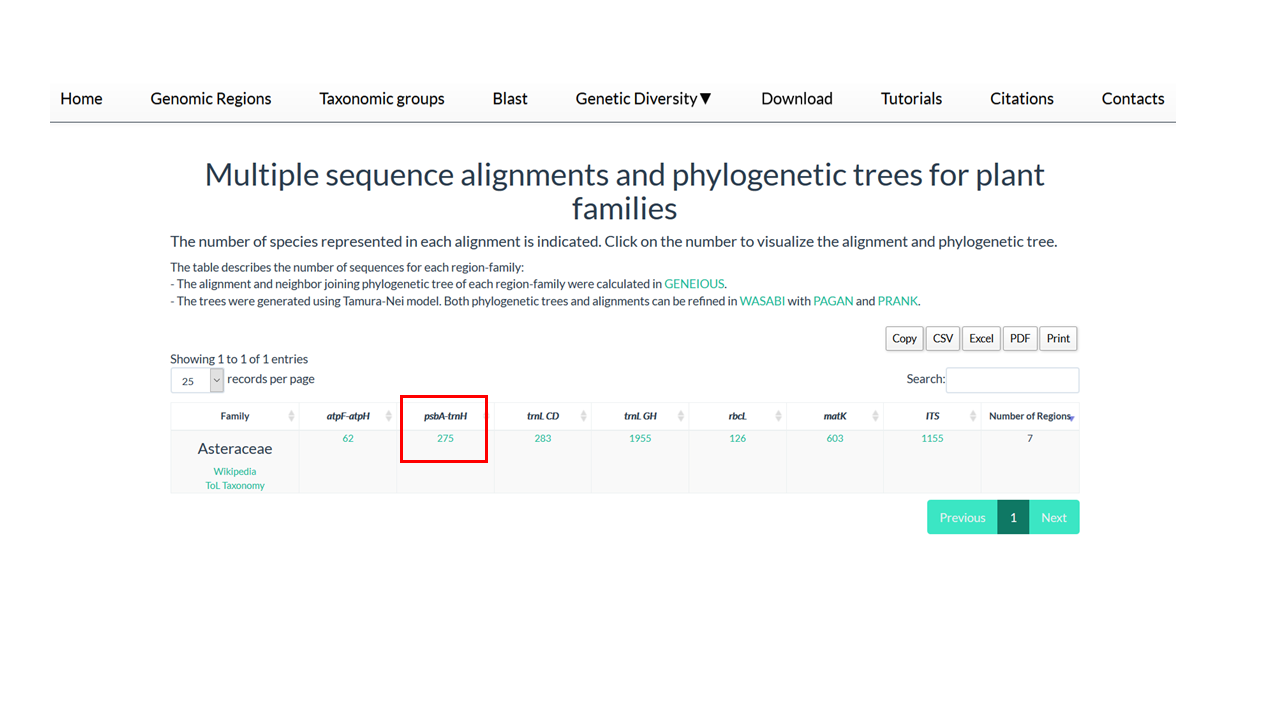Open atpF-atpH alignment with 62 species
Screen dimensions: 1280x720
coord(348,438)
